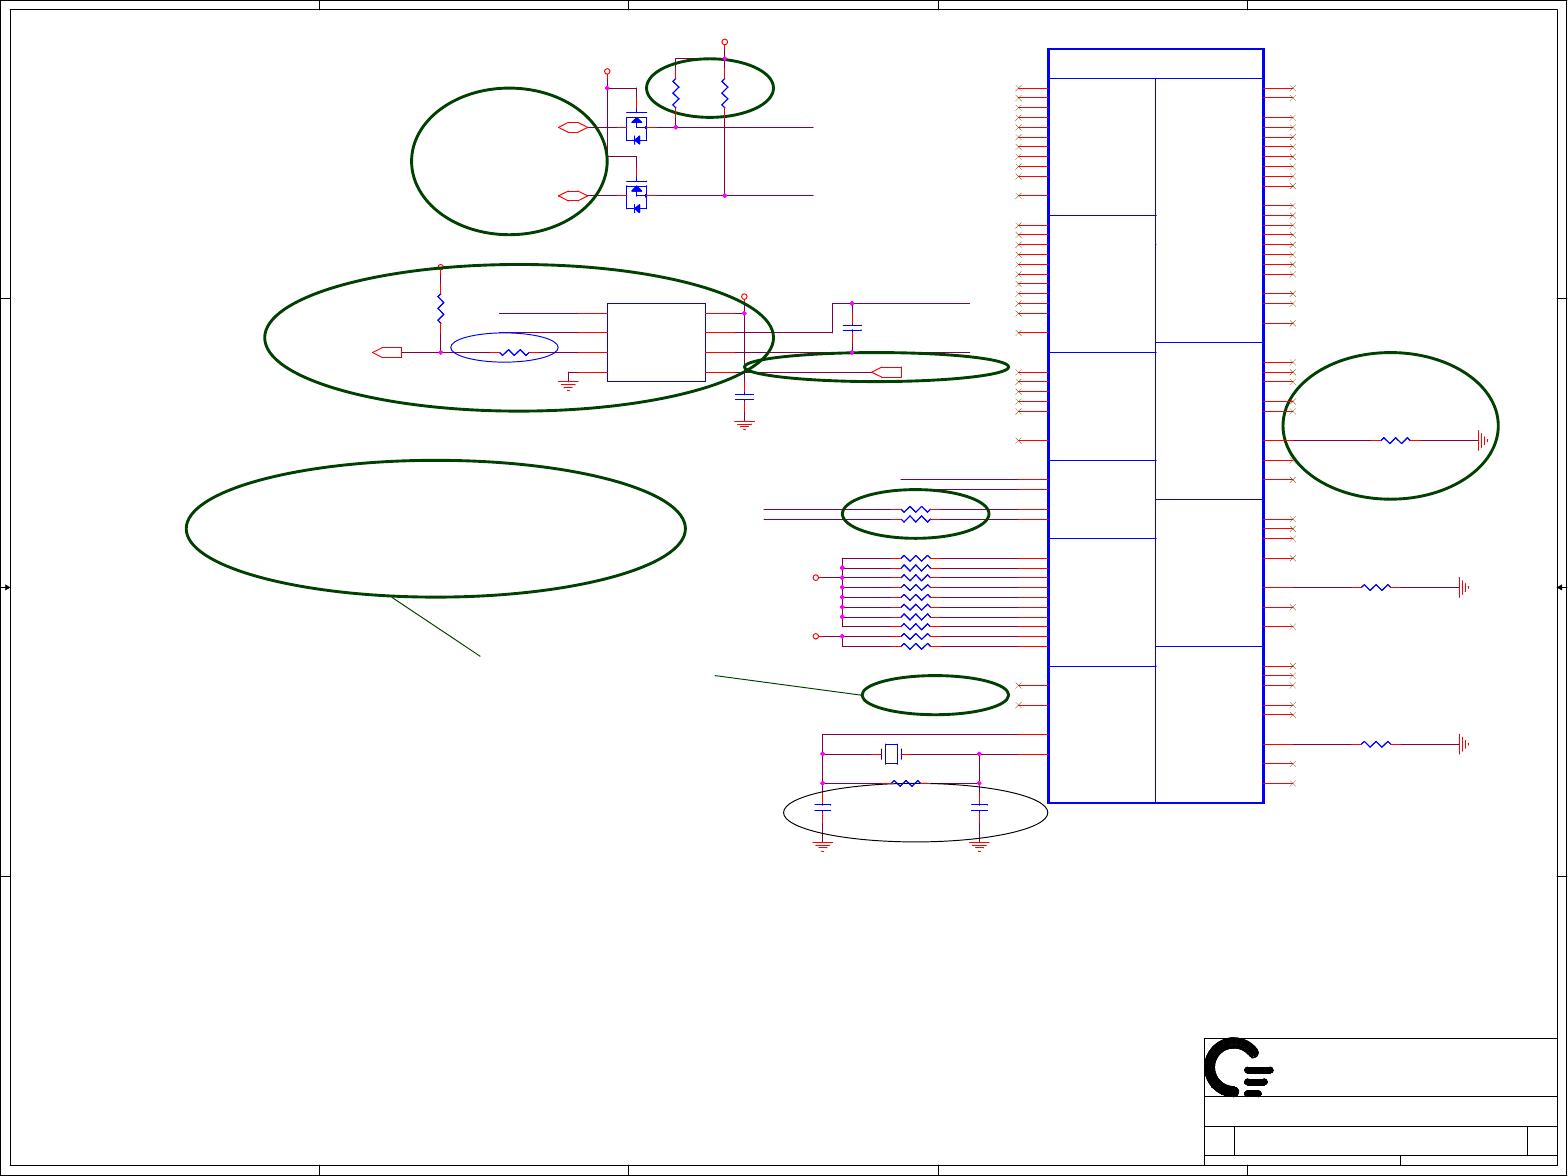Viewport: 1568px width, 1176px height.
Task: Select bottom resistor of the ten-resistor array
Action: 916,646
